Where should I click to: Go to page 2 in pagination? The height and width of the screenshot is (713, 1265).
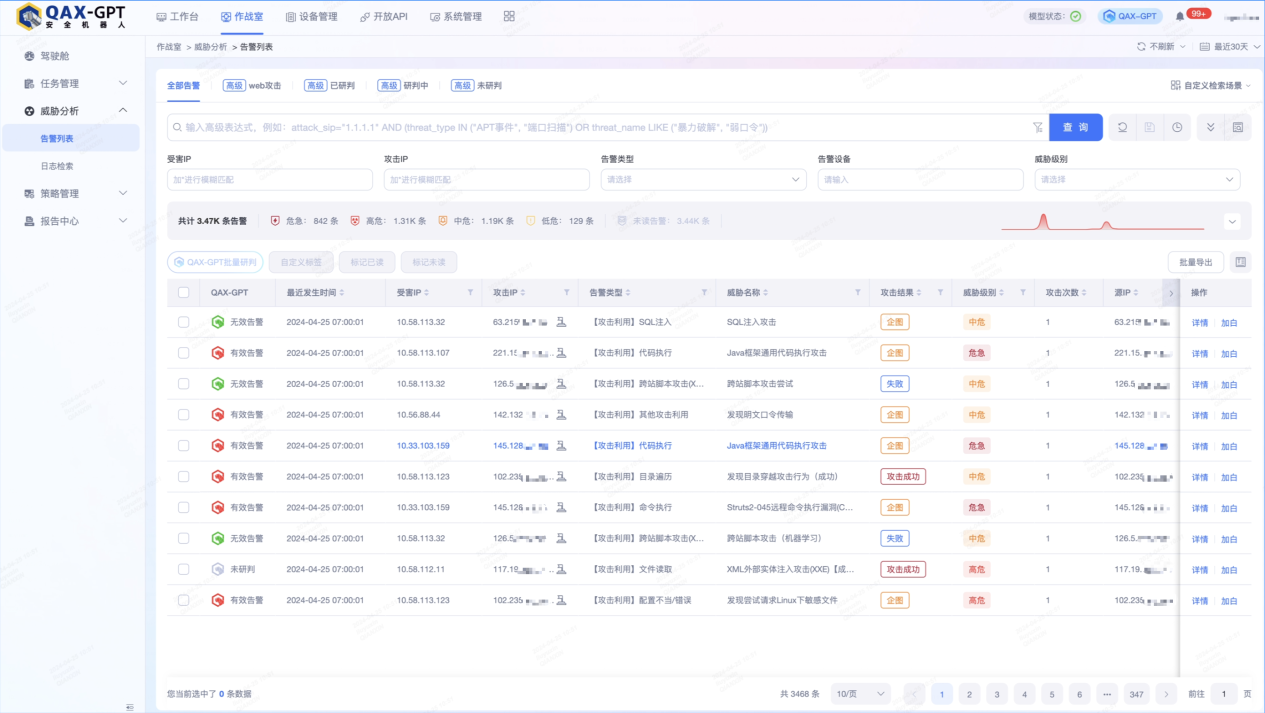point(969,694)
